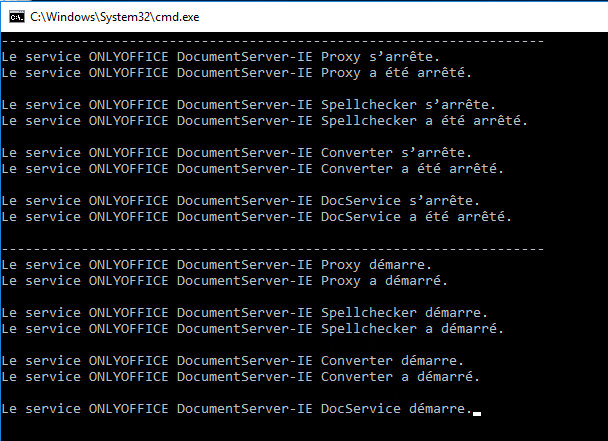Click the "Converter s'arrête" output line
This screenshot has width=608, height=441.
click(236, 153)
